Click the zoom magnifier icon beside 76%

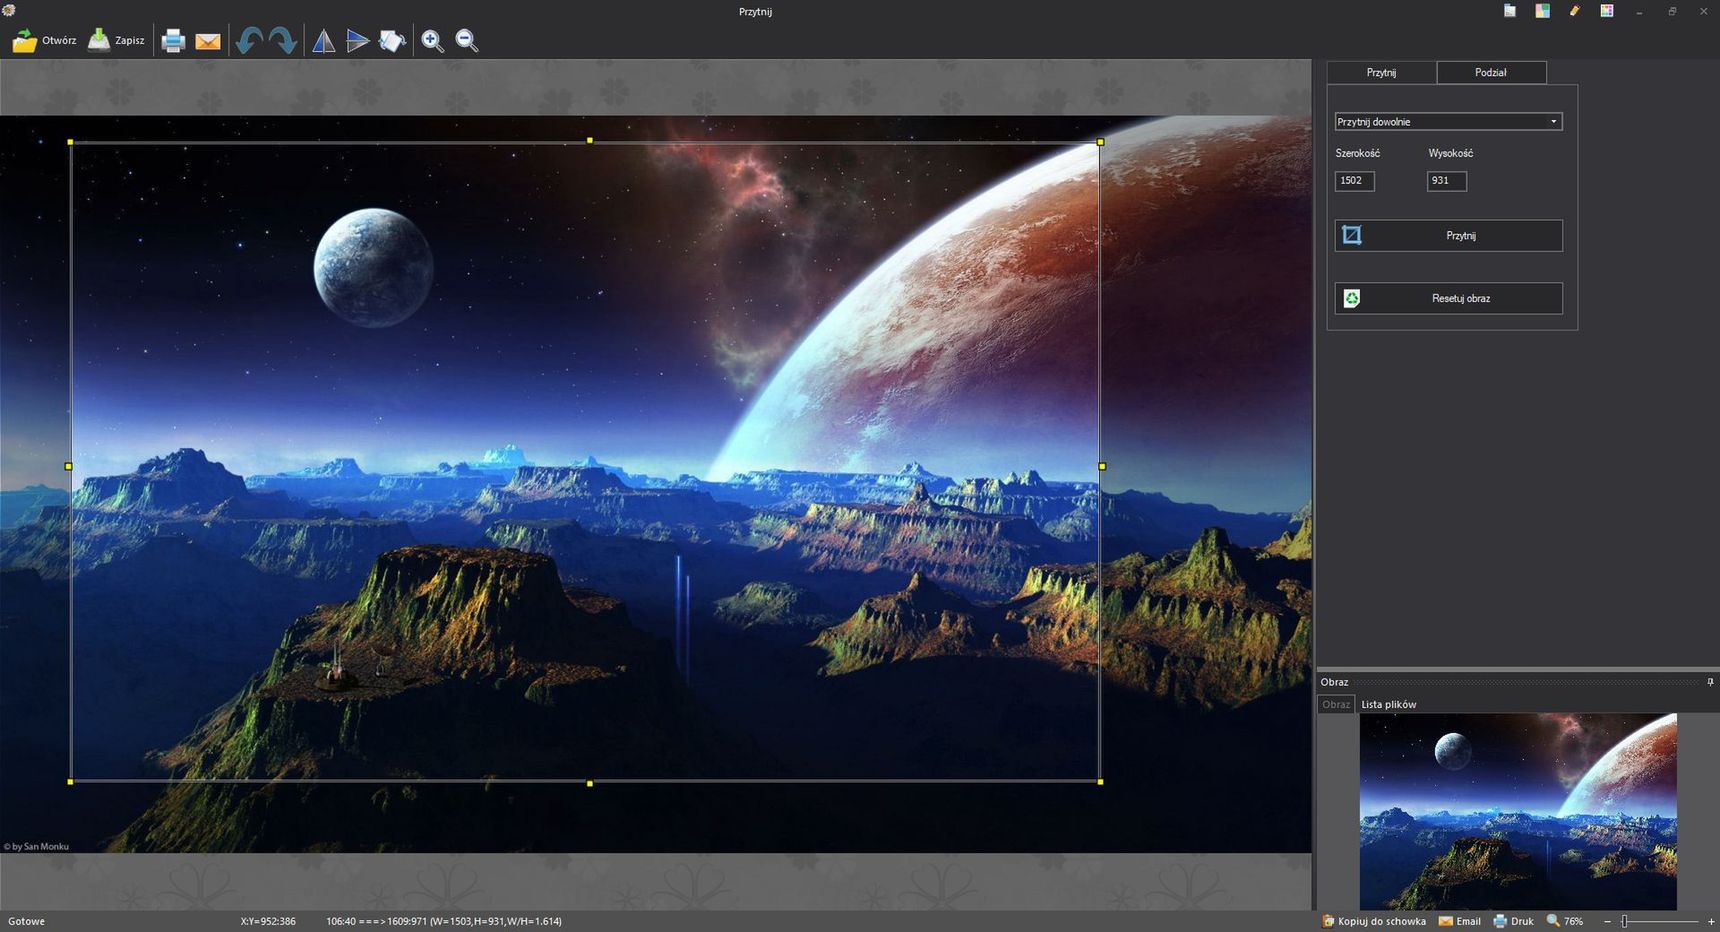click(1553, 921)
